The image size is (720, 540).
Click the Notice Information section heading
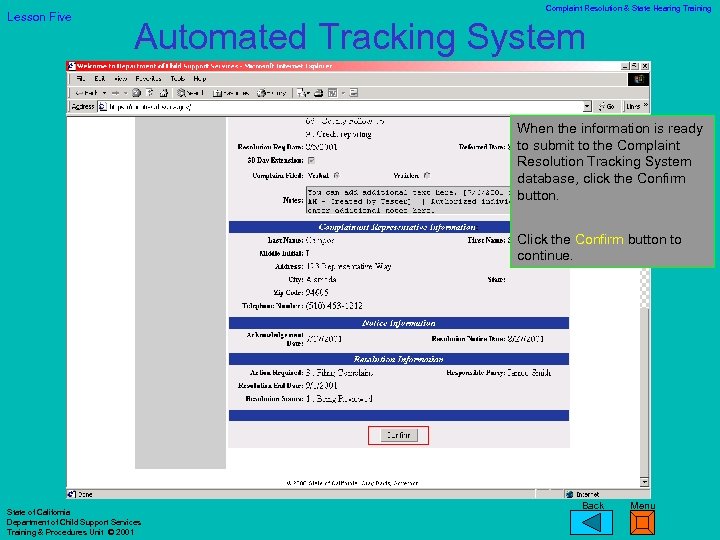click(x=398, y=323)
